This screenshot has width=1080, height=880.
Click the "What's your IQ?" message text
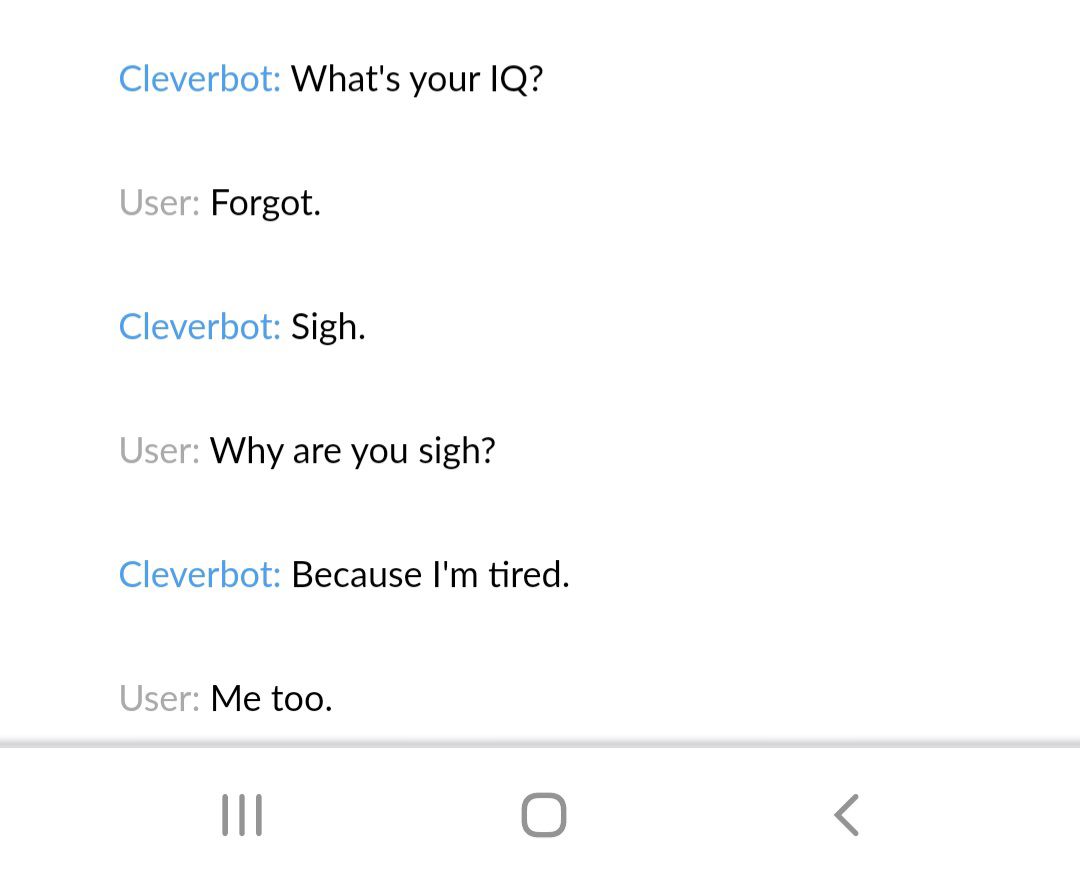click(x=417, y=78)
